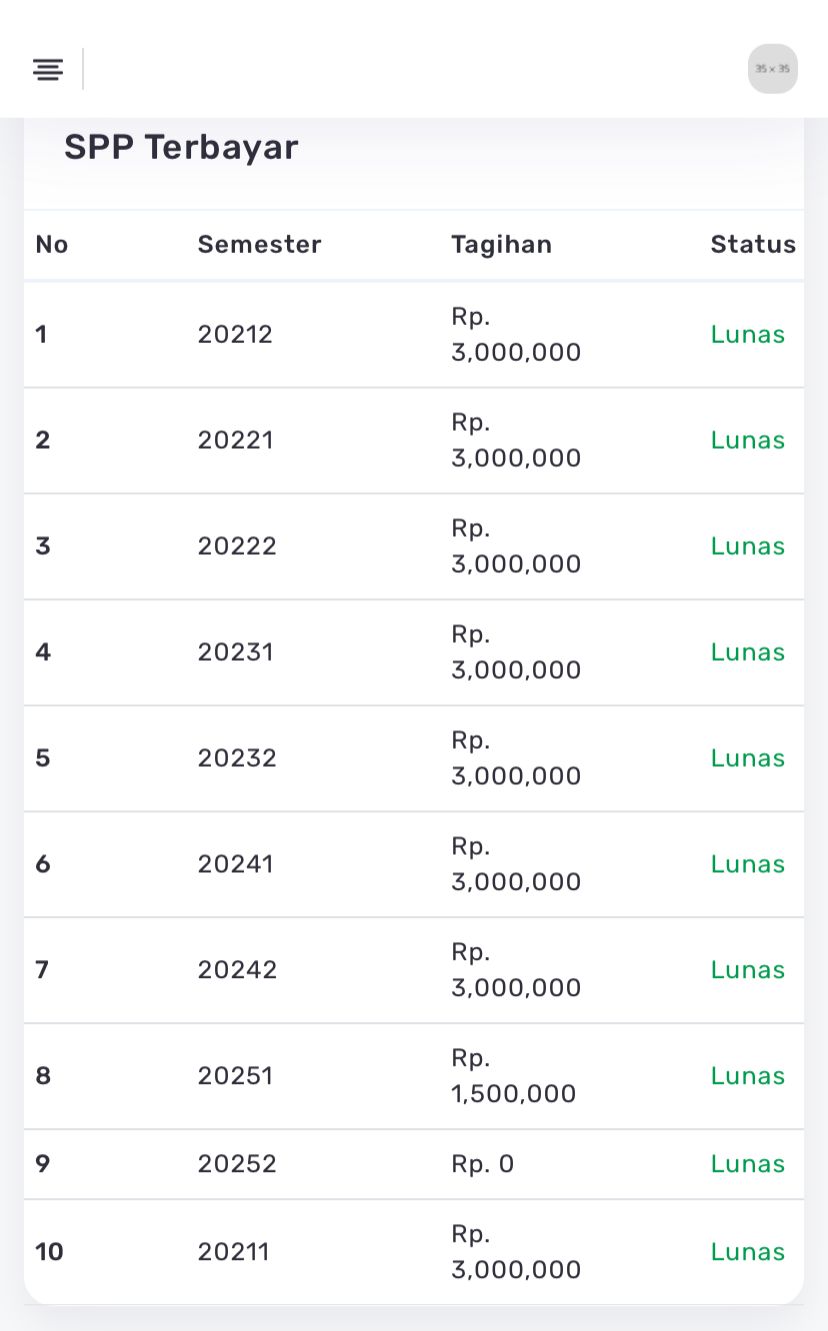828x1331 pixels.
Task: Click the Tagihan column header
Action: tap(501, 245)
